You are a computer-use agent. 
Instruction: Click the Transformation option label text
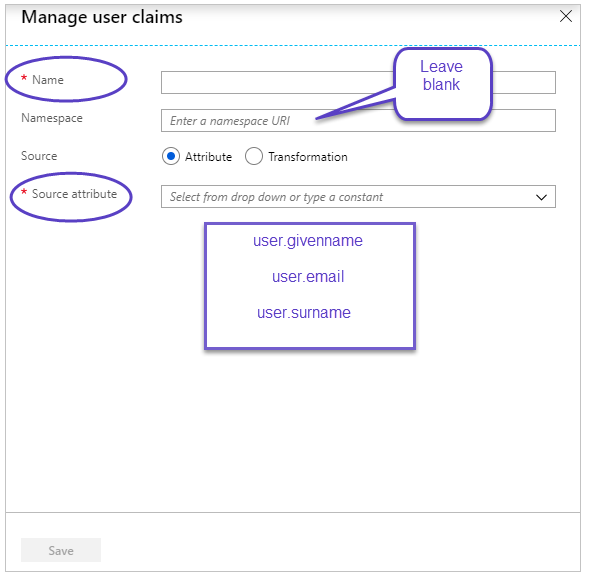(x=308, y=157)
